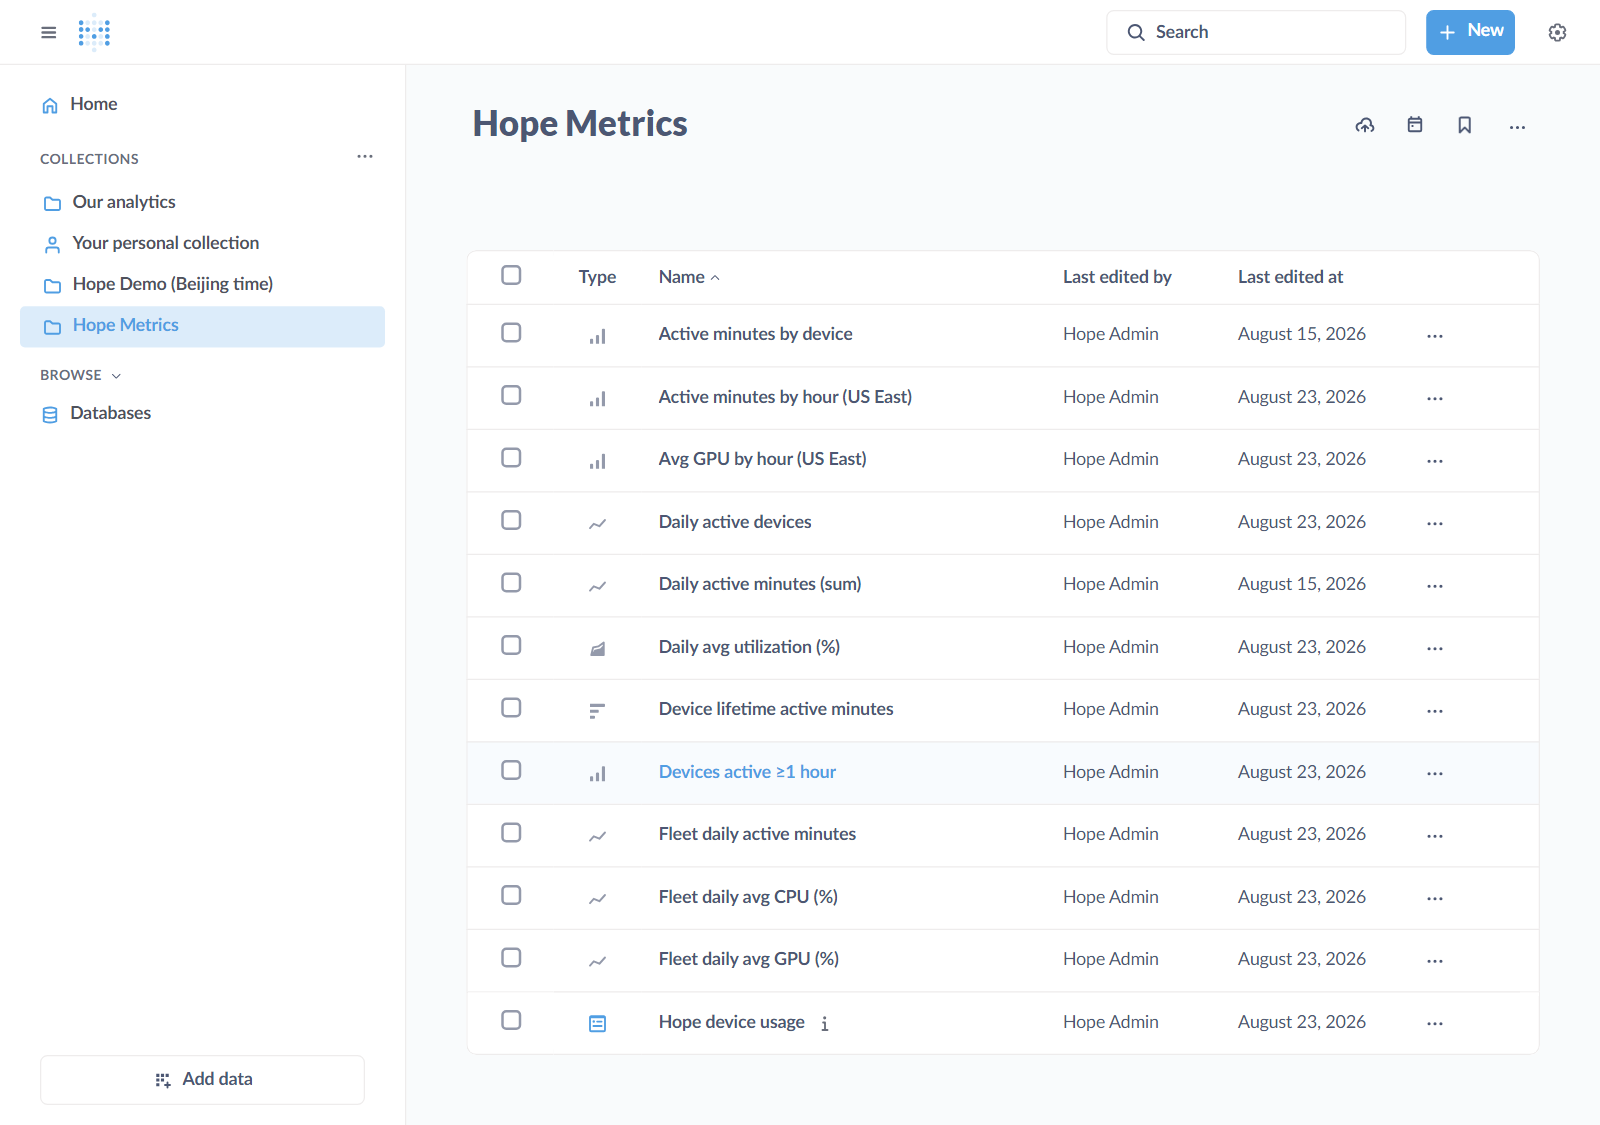Open Hope Metrics header ellipsis menu
Screen dimensions: 1600x1125
pyautogui.click(x=1517, y=127)
